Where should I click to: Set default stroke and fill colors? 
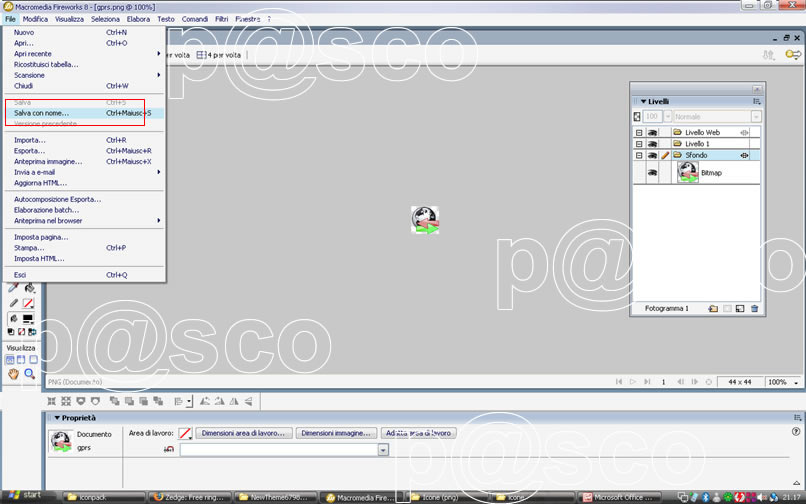point(11,332)
